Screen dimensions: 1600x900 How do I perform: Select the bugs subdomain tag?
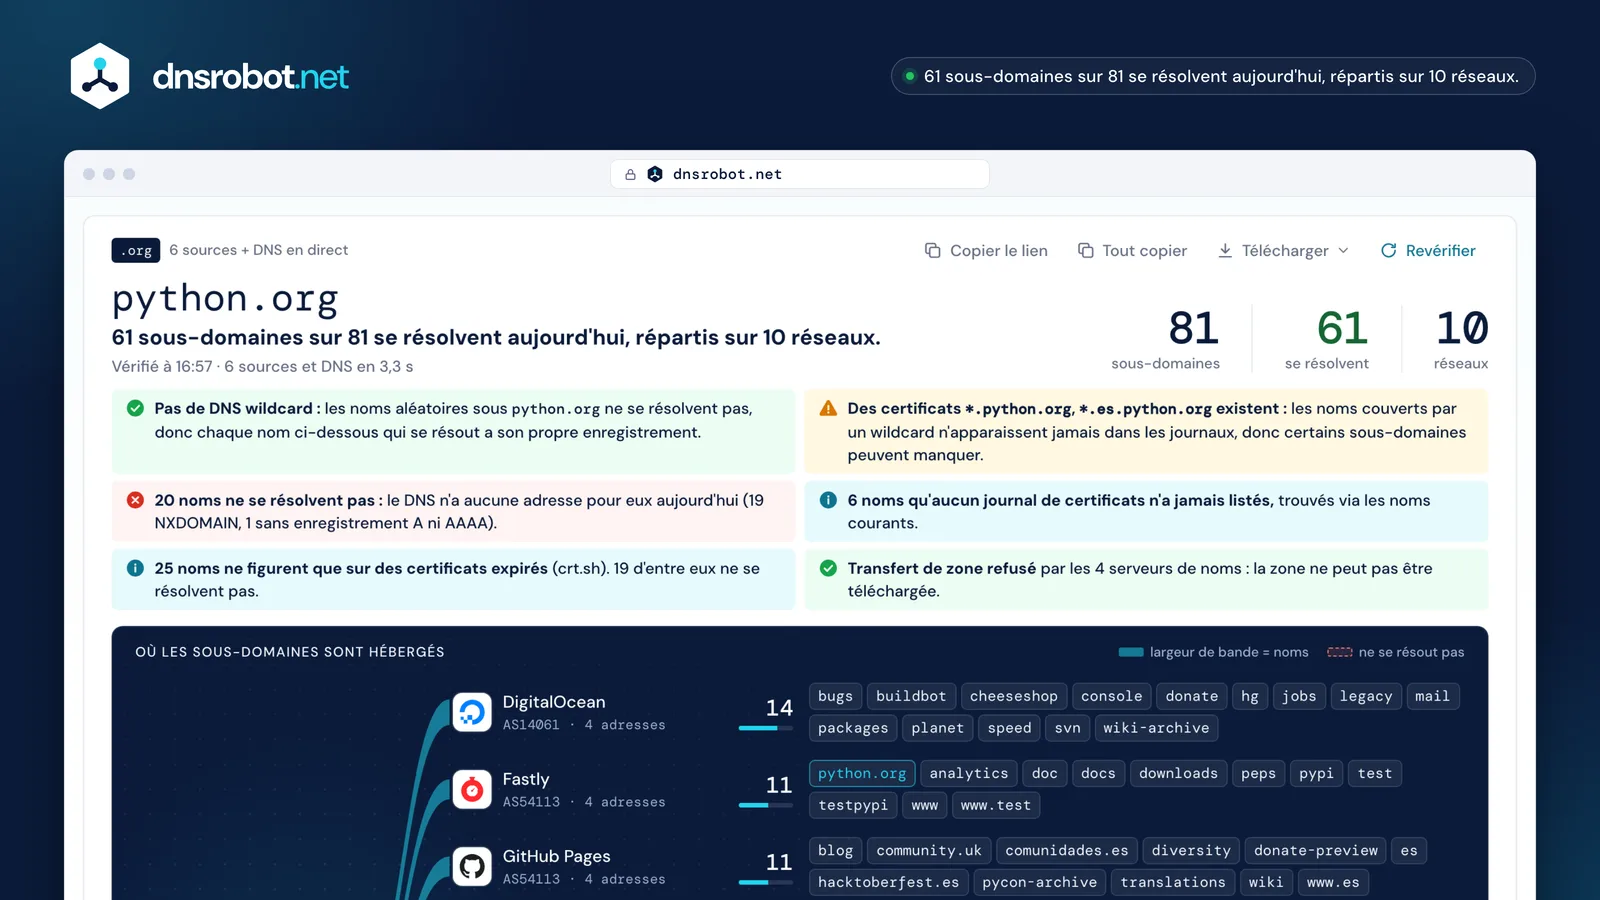click(x=835, y=696)
